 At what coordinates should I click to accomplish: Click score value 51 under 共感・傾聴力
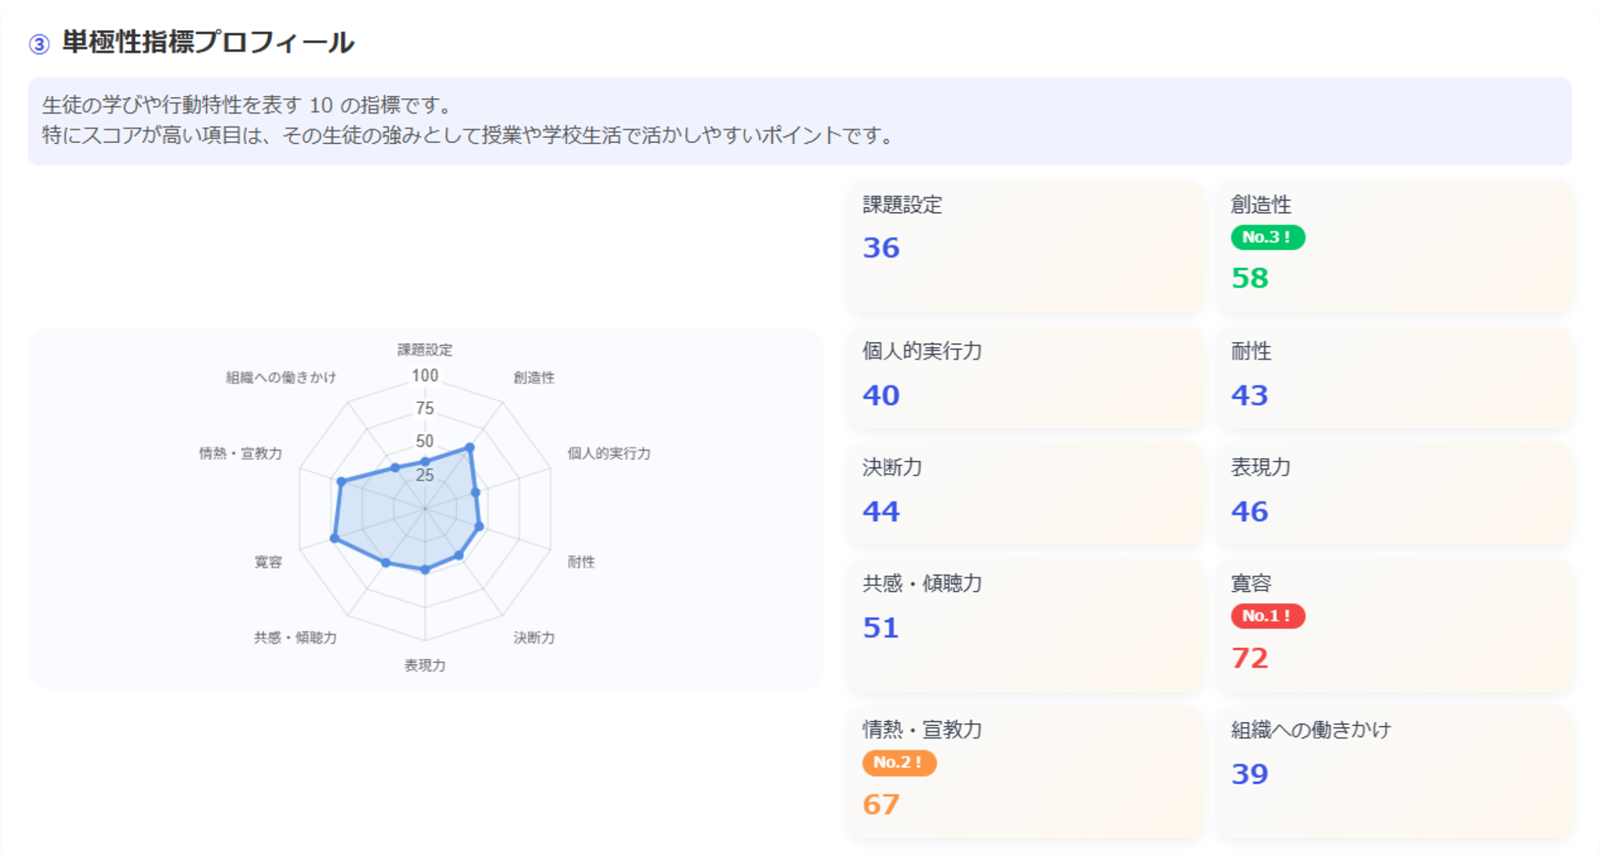[881, 627]
